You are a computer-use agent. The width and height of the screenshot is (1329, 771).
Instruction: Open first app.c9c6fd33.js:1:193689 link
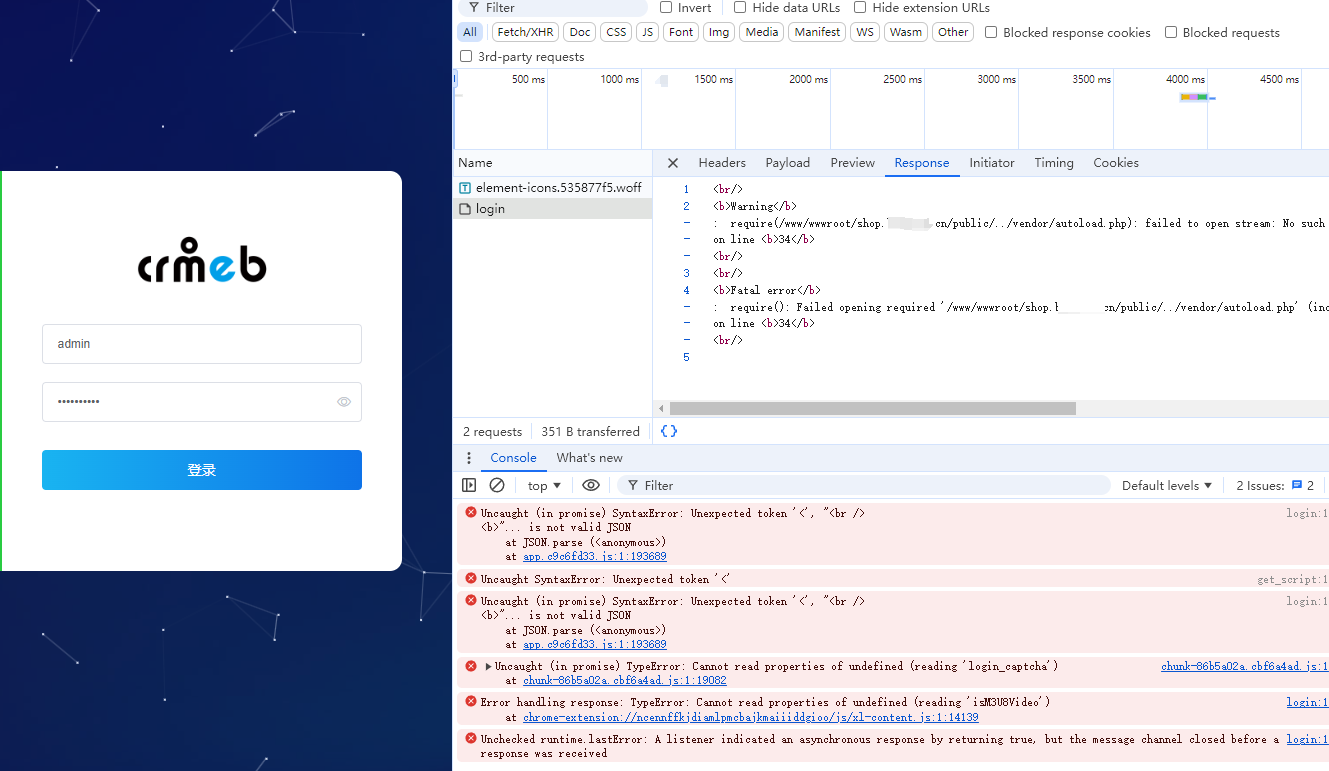point(594,557)
